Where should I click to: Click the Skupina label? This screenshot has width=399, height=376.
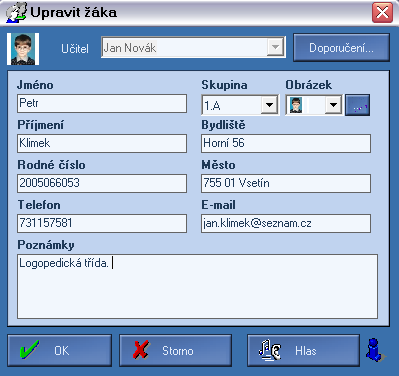(x=224, y=85)
